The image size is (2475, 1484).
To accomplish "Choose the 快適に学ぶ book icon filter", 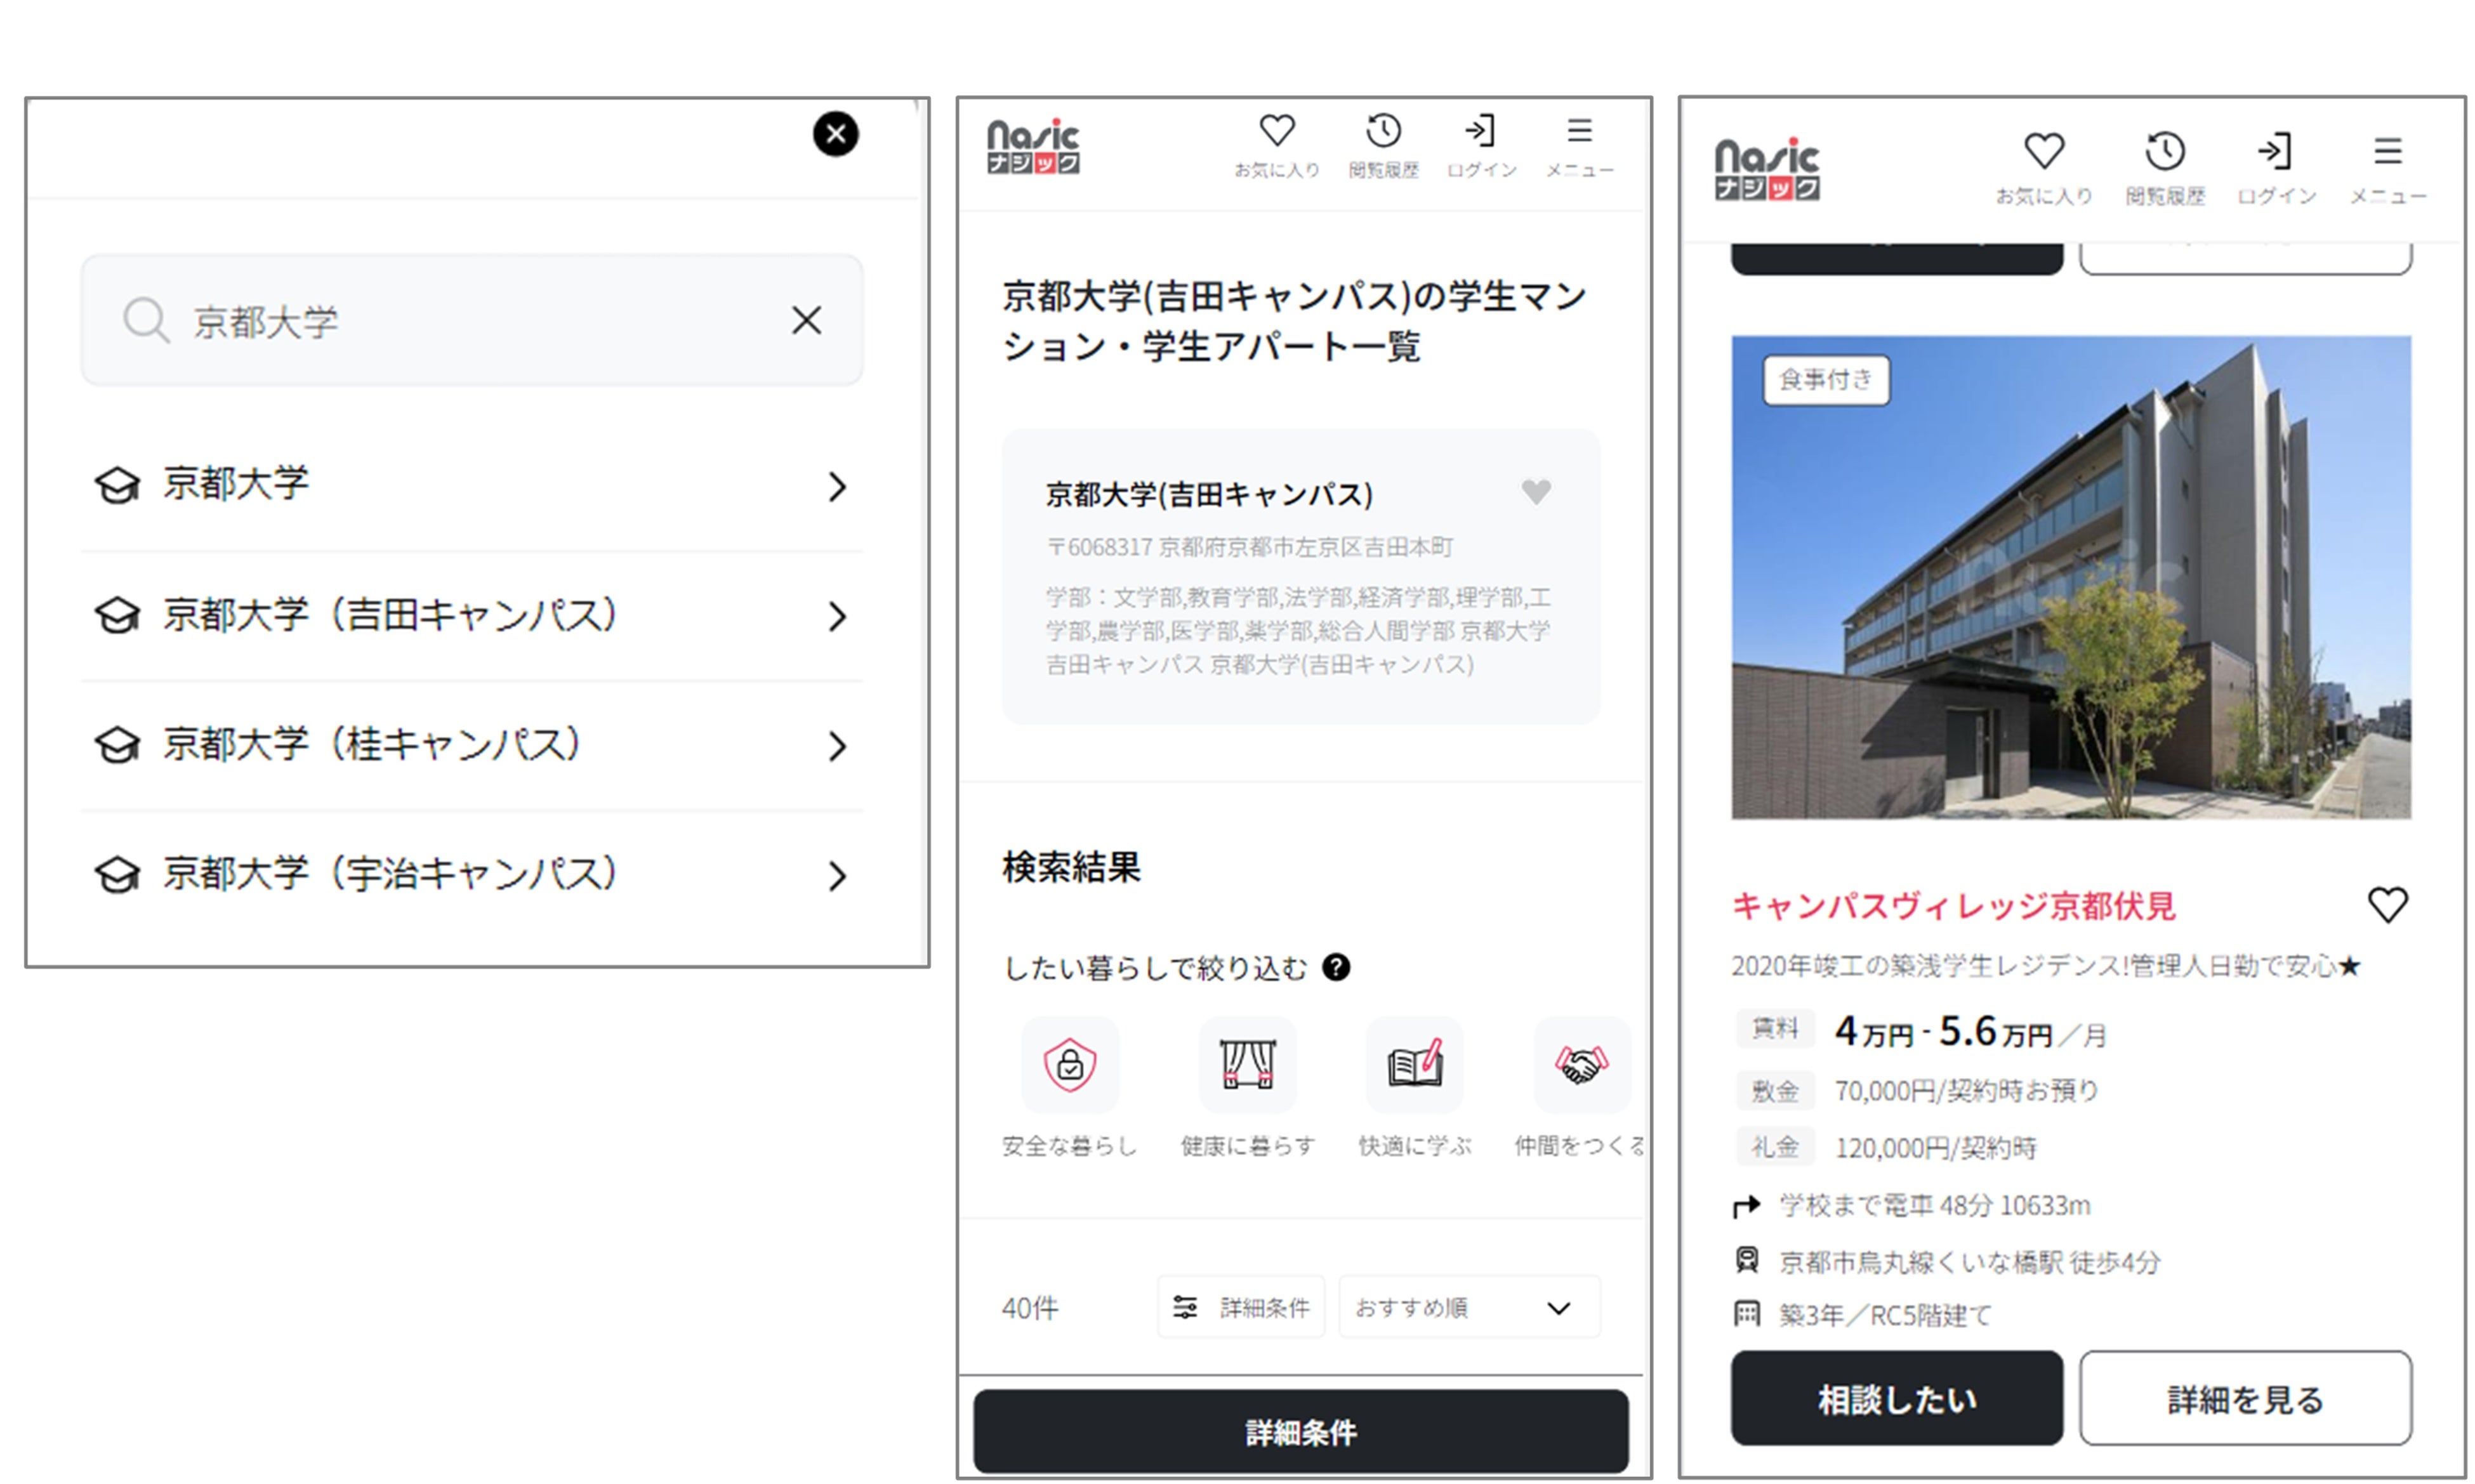I will (x=1414, y=1064).
